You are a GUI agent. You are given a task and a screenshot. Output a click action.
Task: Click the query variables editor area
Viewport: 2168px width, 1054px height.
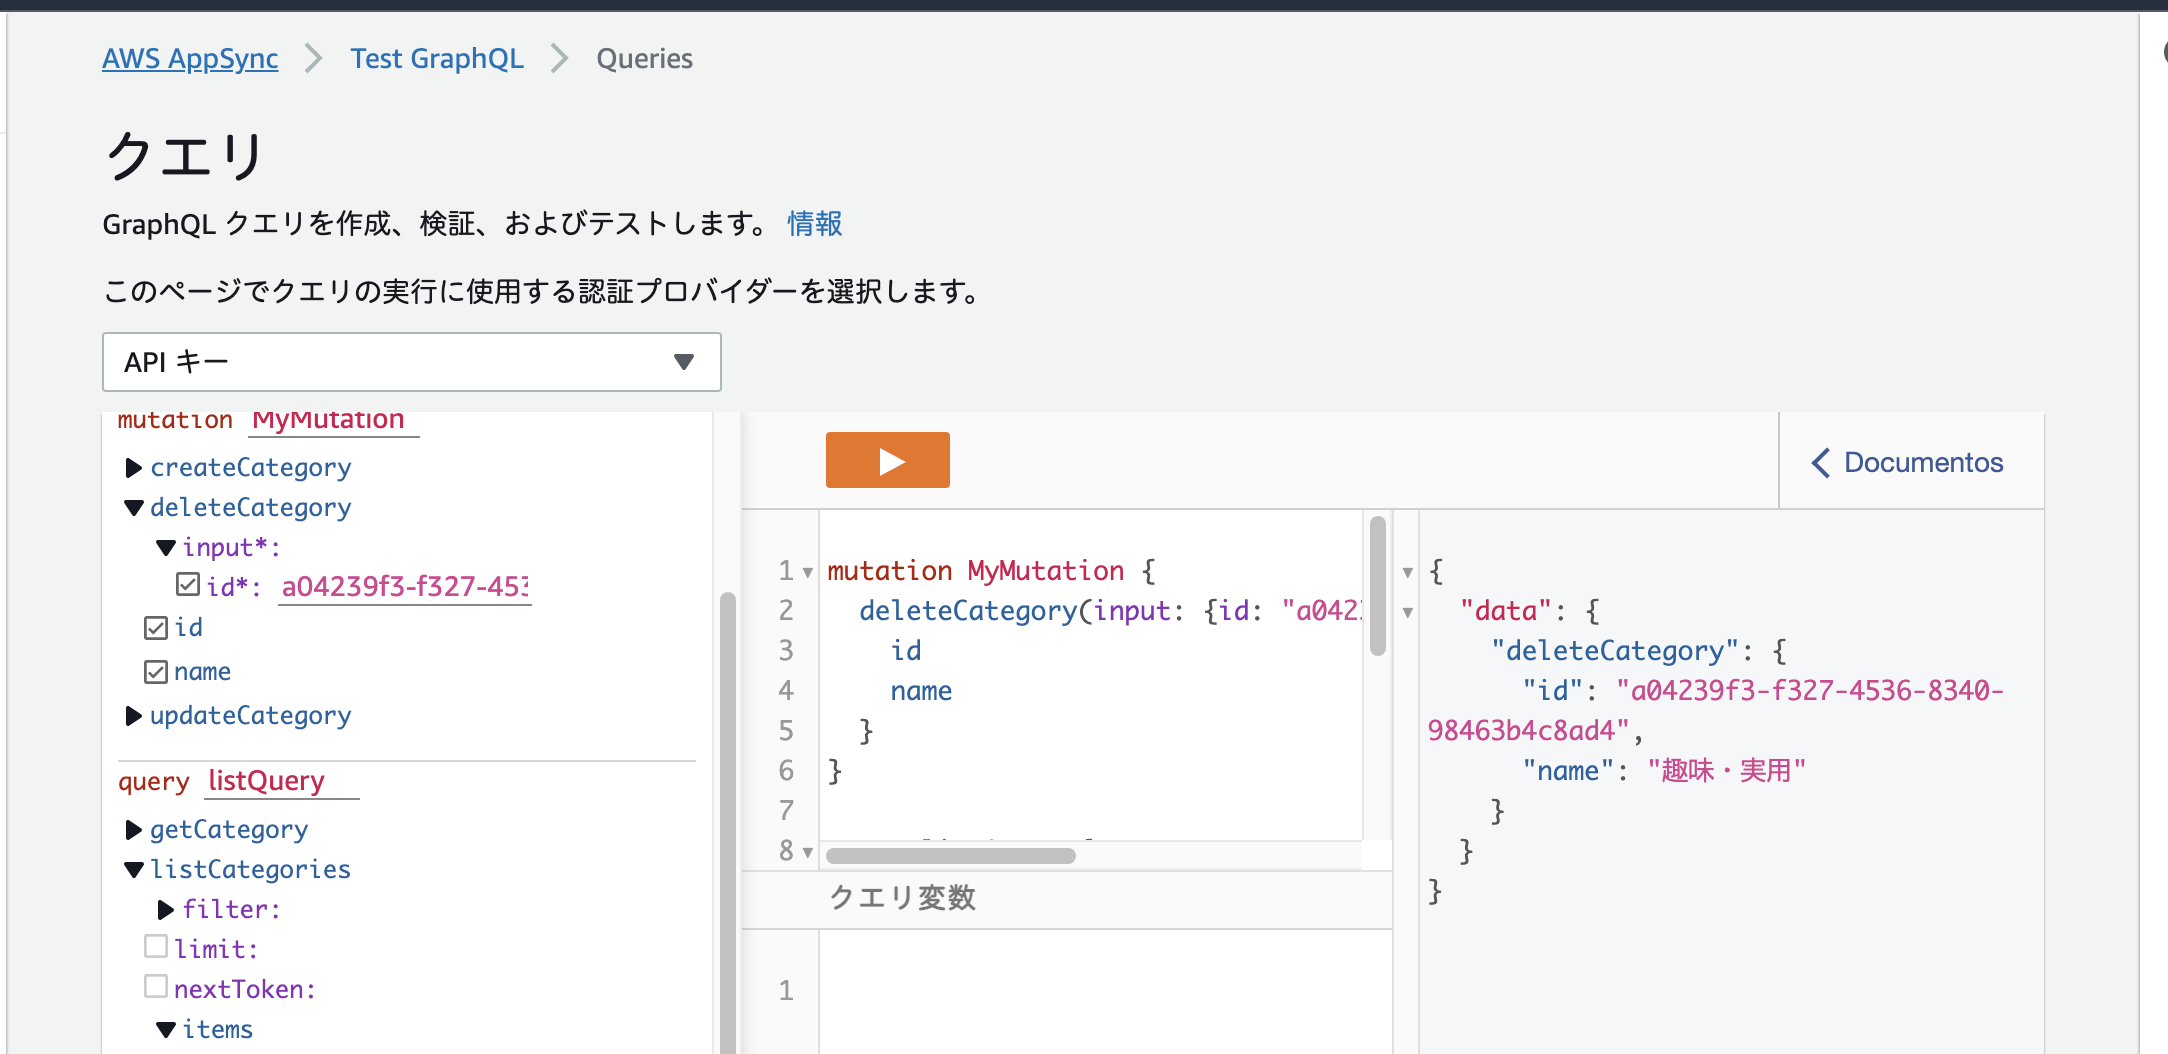tap(1105, 992)
